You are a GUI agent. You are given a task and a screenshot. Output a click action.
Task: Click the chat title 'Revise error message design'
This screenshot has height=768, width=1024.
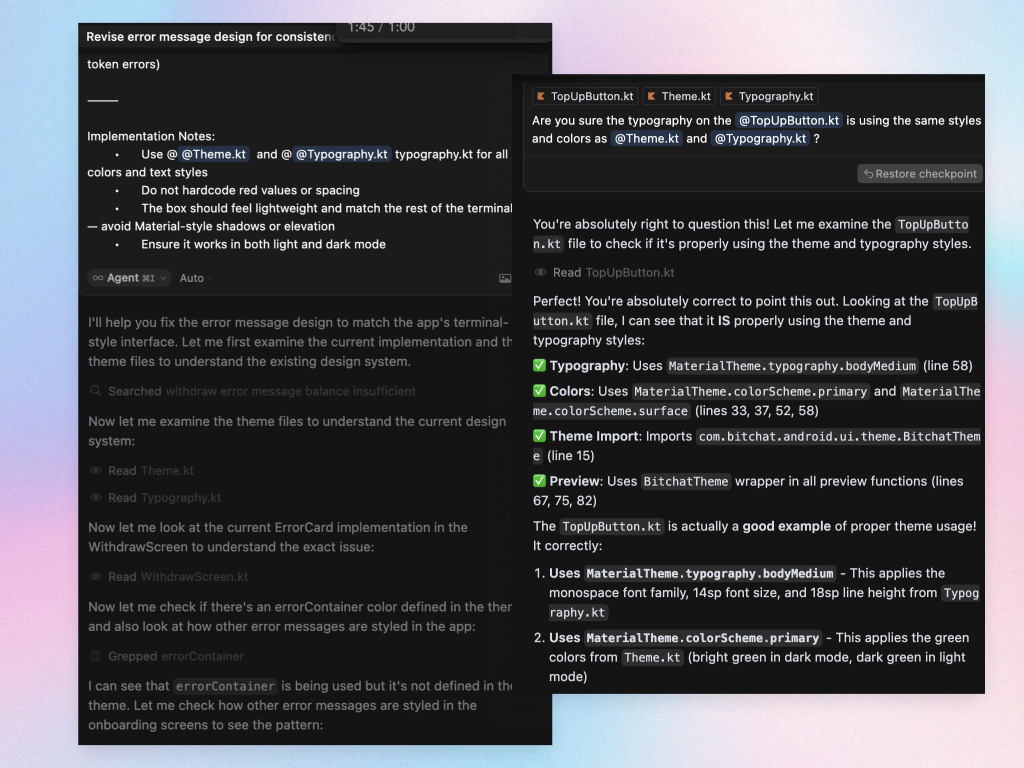pos(210,37)
